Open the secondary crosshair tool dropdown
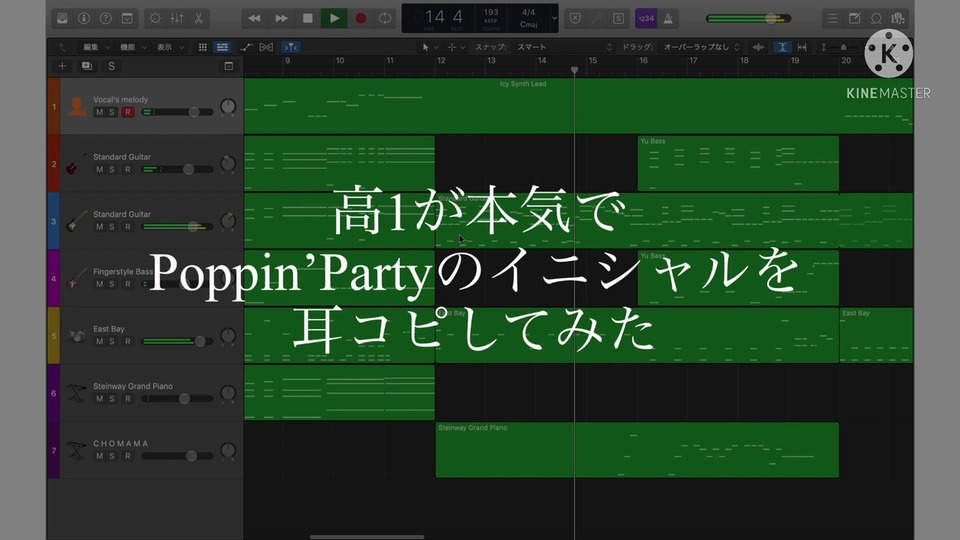Image resolution: width=960 pixels, height=540 pixels. (457, 47)
